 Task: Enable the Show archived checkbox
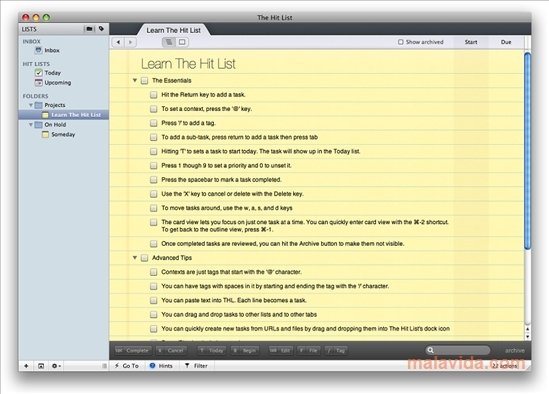click(x=401, y=42)
